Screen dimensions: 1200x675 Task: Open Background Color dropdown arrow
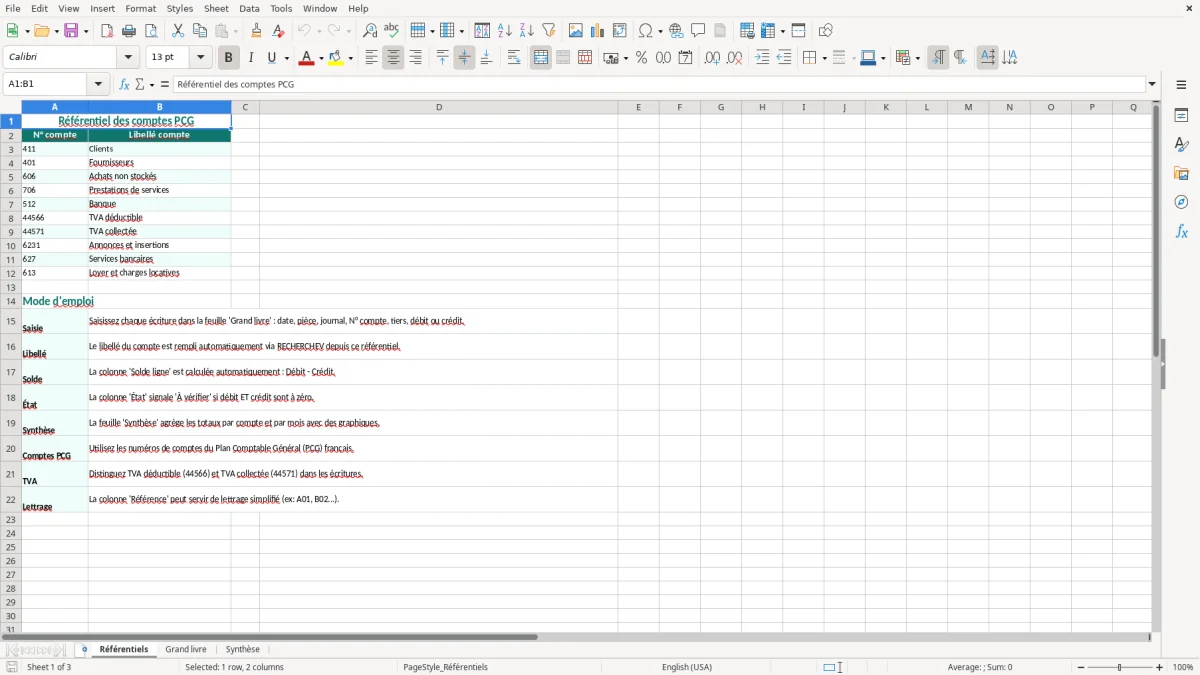click(351, 58)
